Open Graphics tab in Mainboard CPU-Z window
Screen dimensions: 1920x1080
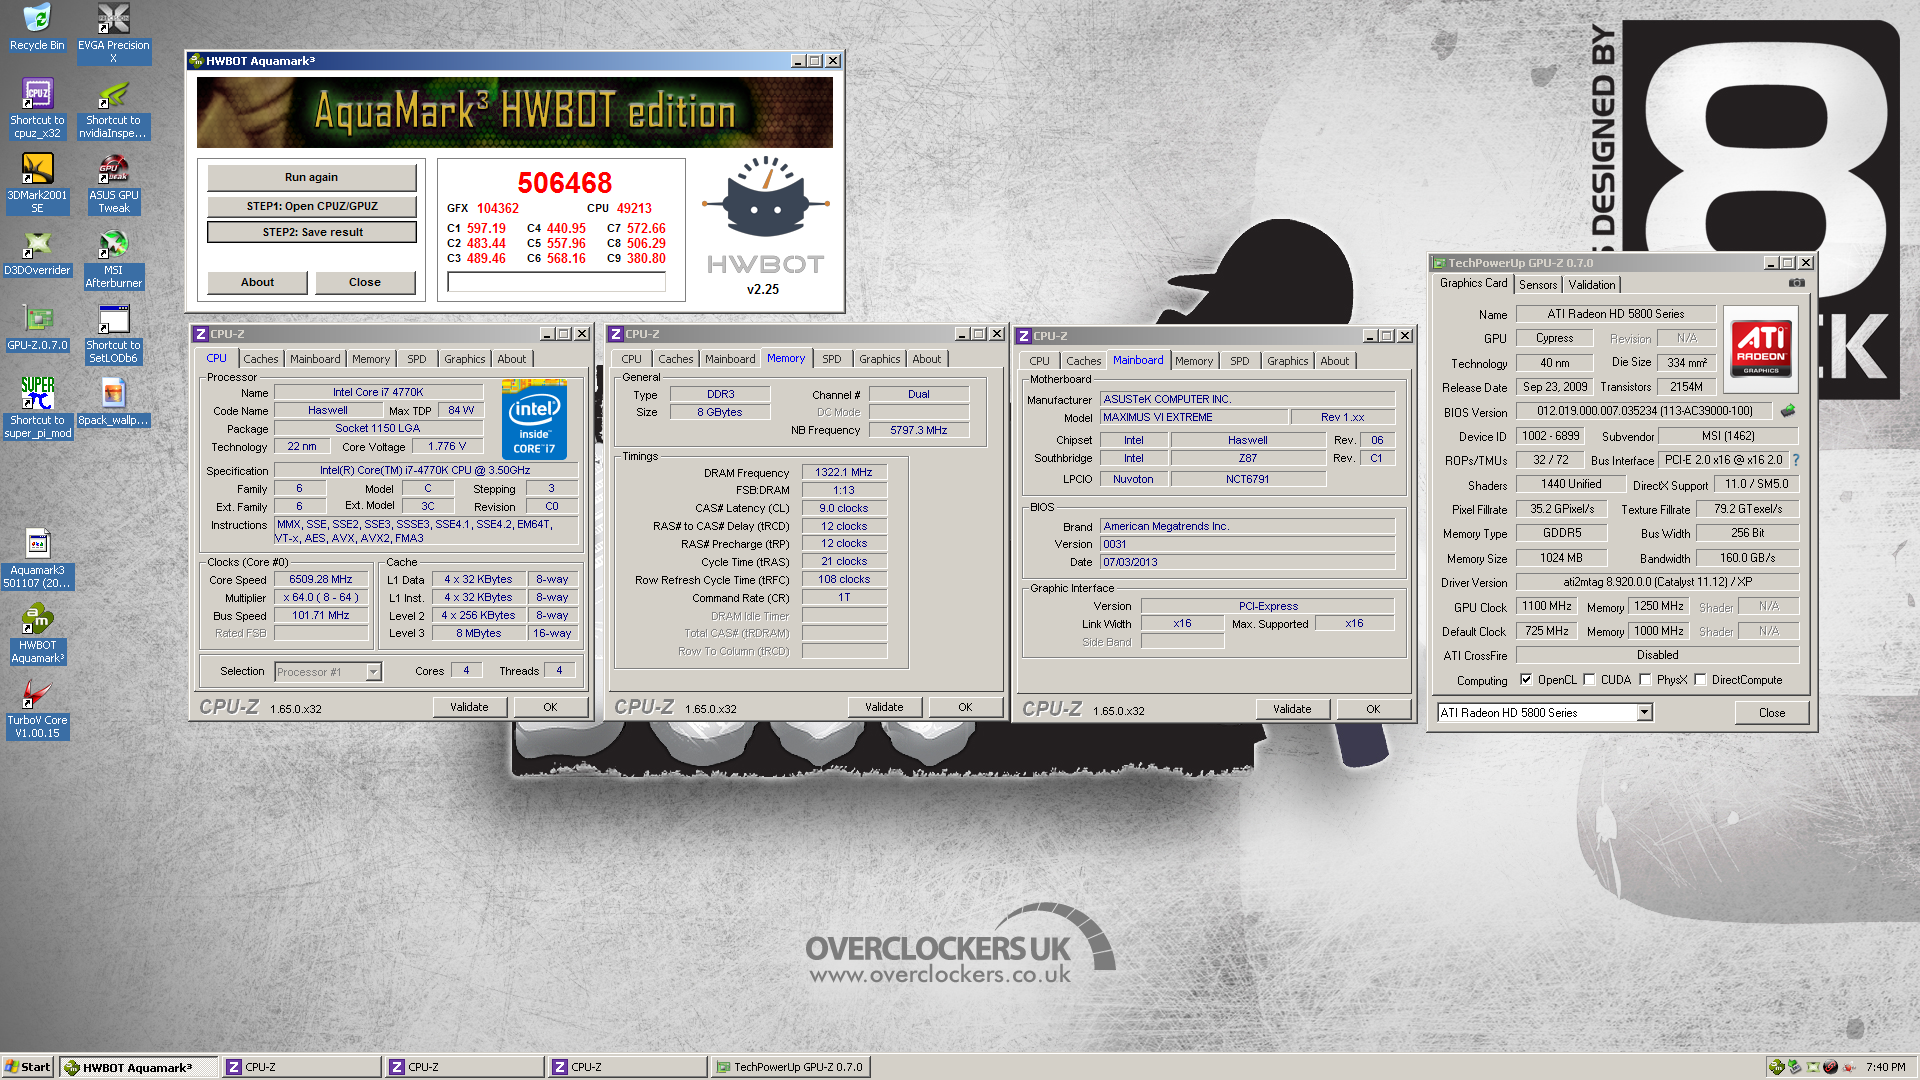tap(1288, 361)
